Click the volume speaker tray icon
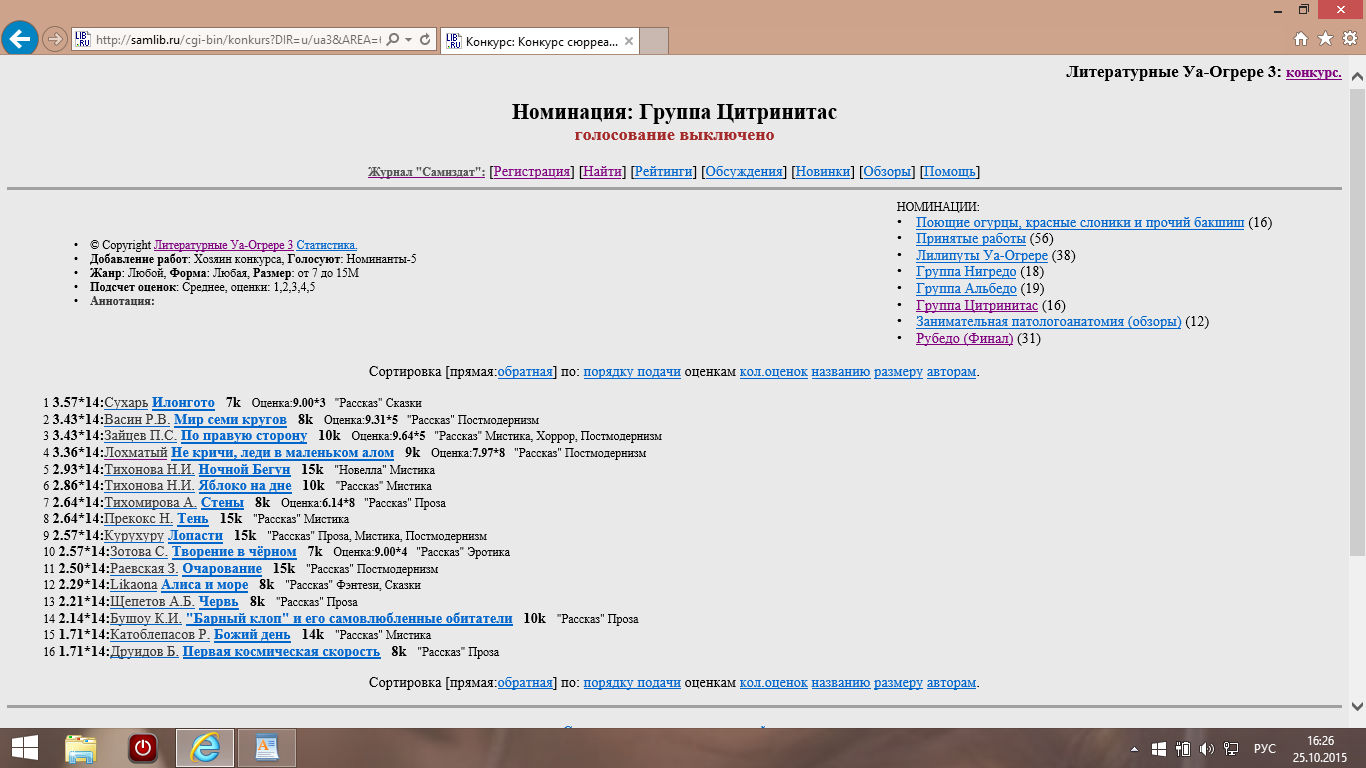 click(1206, 749)
